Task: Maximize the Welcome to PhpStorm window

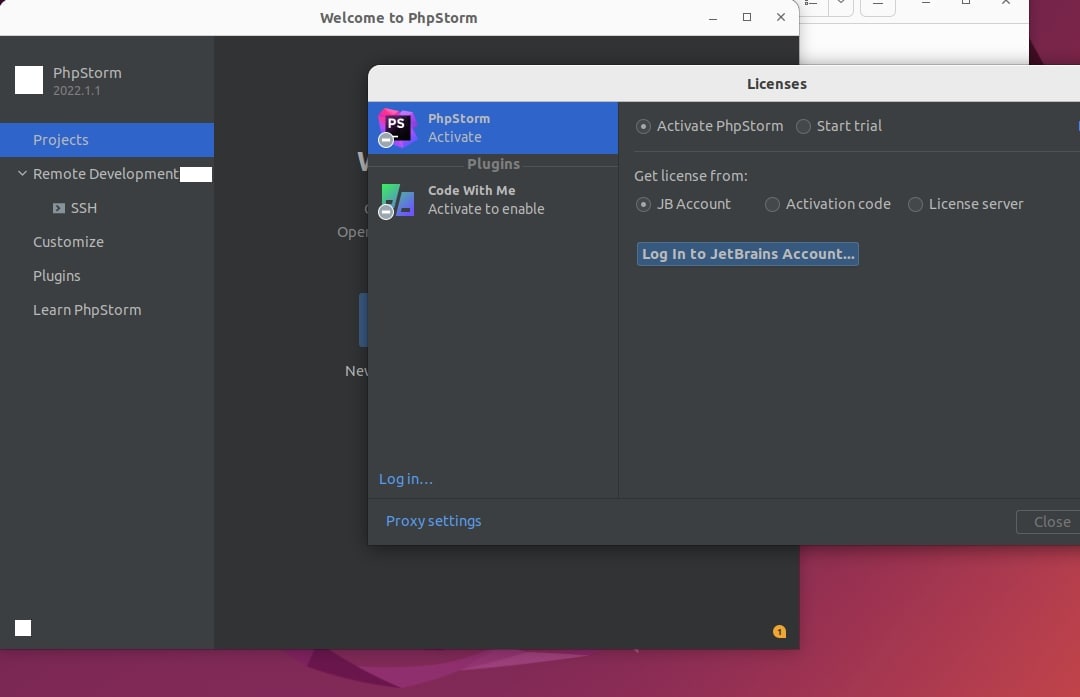Action: coord(747,17)
